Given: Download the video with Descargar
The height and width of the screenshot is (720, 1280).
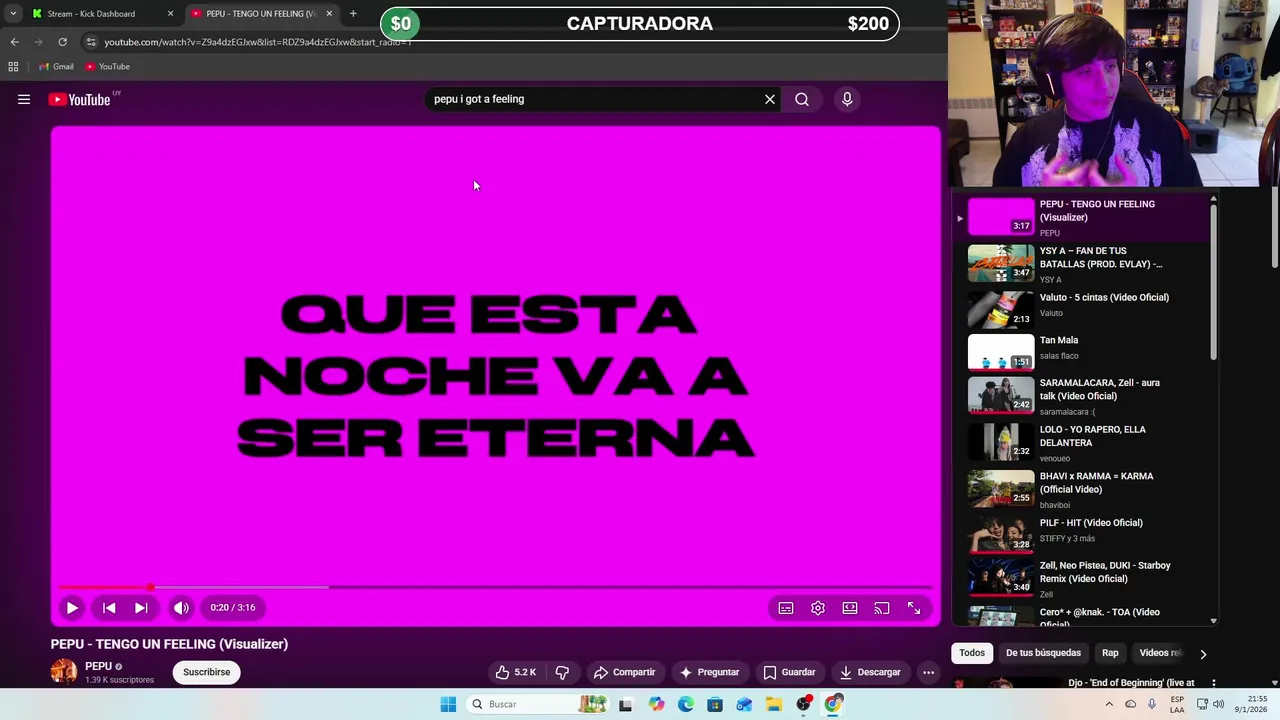Looking at the screenshot, I should tap(870, 672).
